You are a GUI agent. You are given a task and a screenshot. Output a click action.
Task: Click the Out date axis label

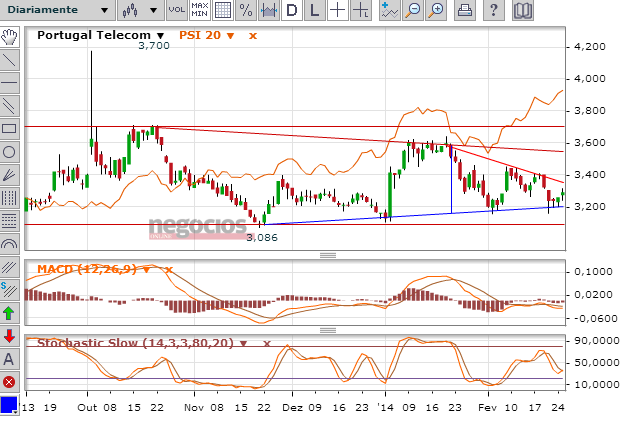coord(87,408)
